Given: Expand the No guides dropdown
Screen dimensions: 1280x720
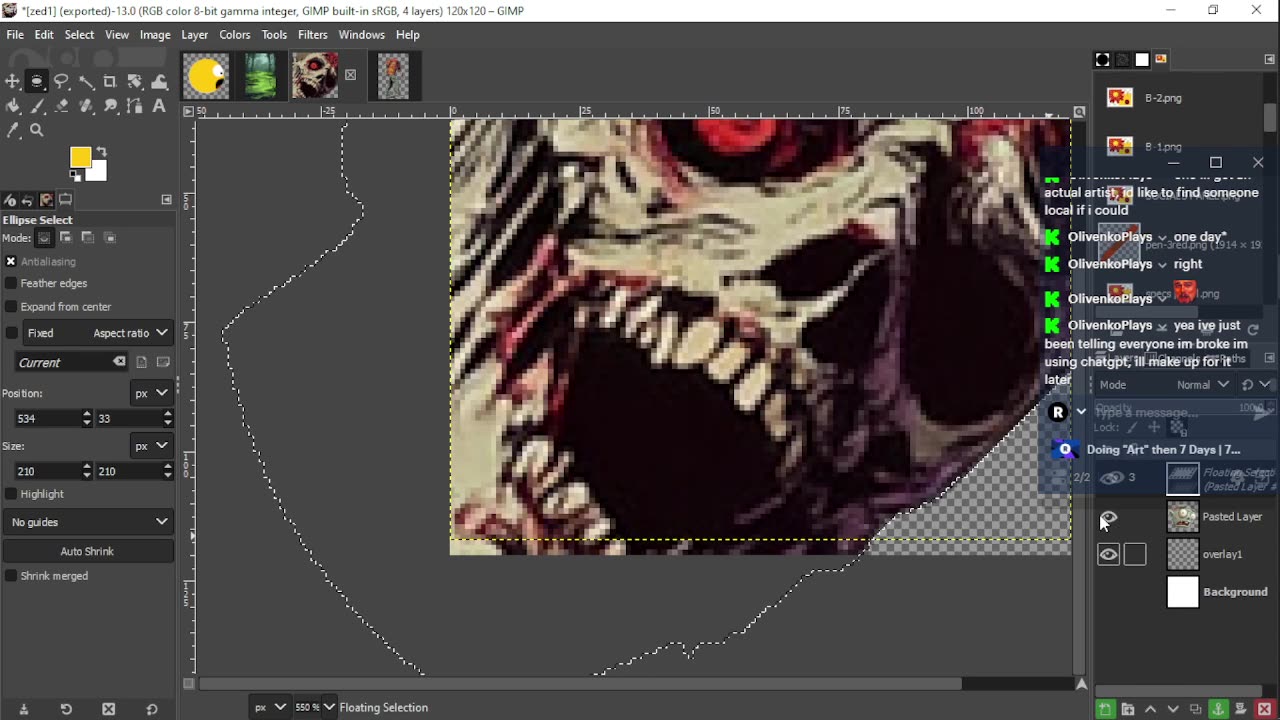Looking at the screenshot, I should coord(88,522).
